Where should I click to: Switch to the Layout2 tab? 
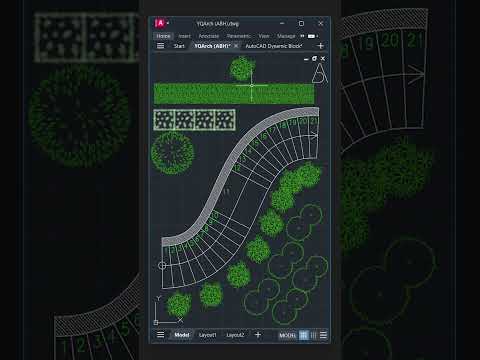click(235, 335)
